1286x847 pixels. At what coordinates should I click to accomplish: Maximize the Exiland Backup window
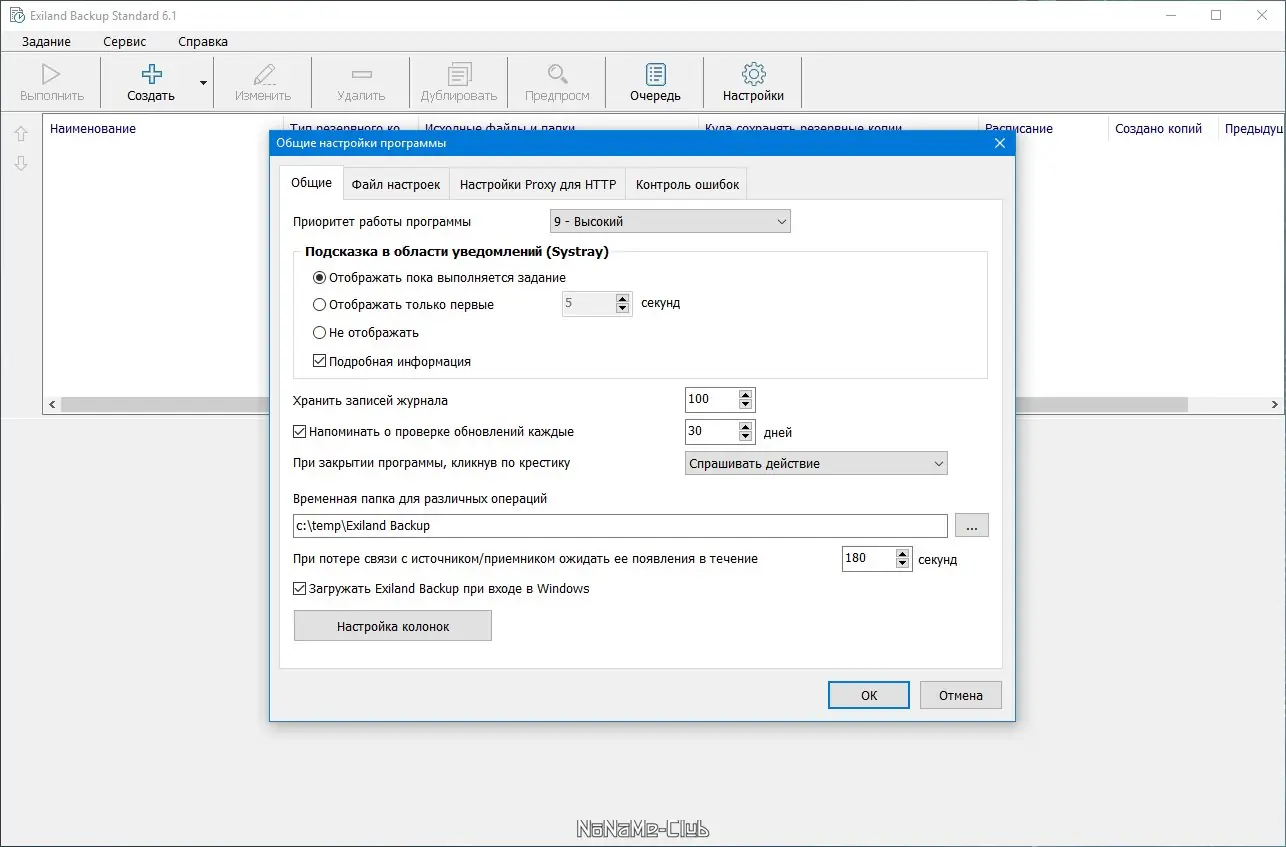(x=1216, y=15)
